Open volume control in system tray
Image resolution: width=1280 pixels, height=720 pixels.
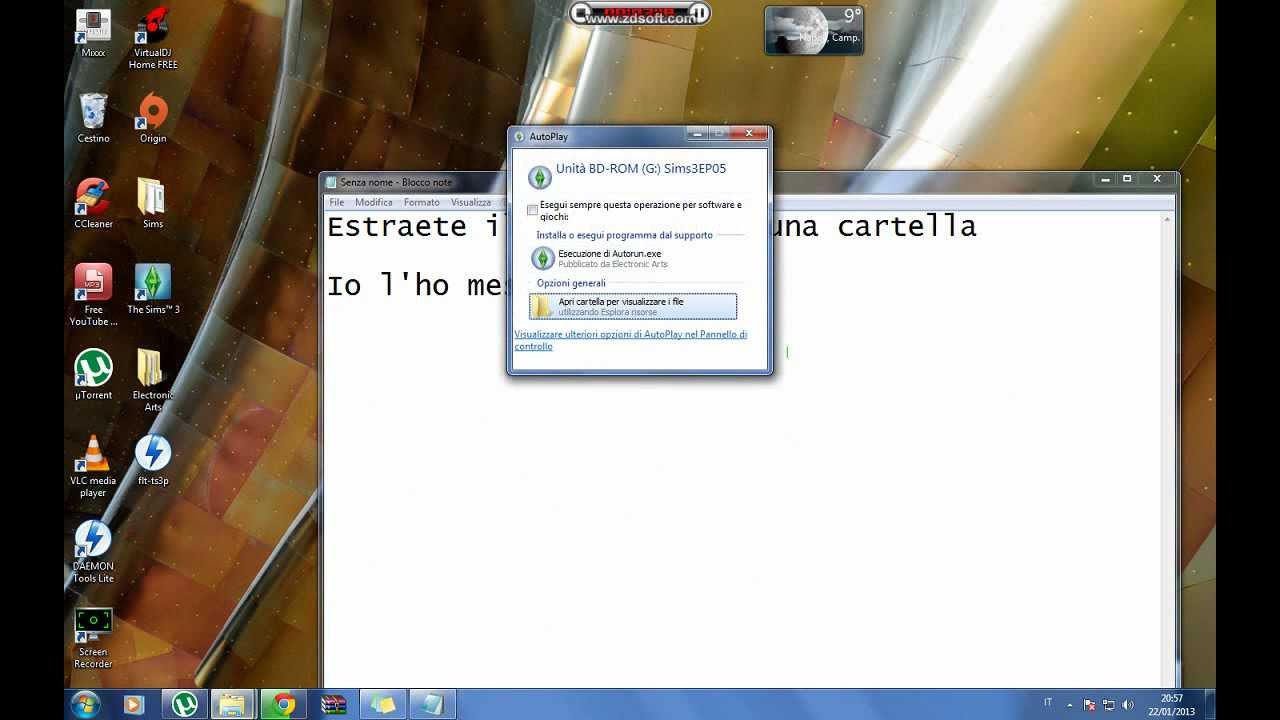click(1128, 705)
